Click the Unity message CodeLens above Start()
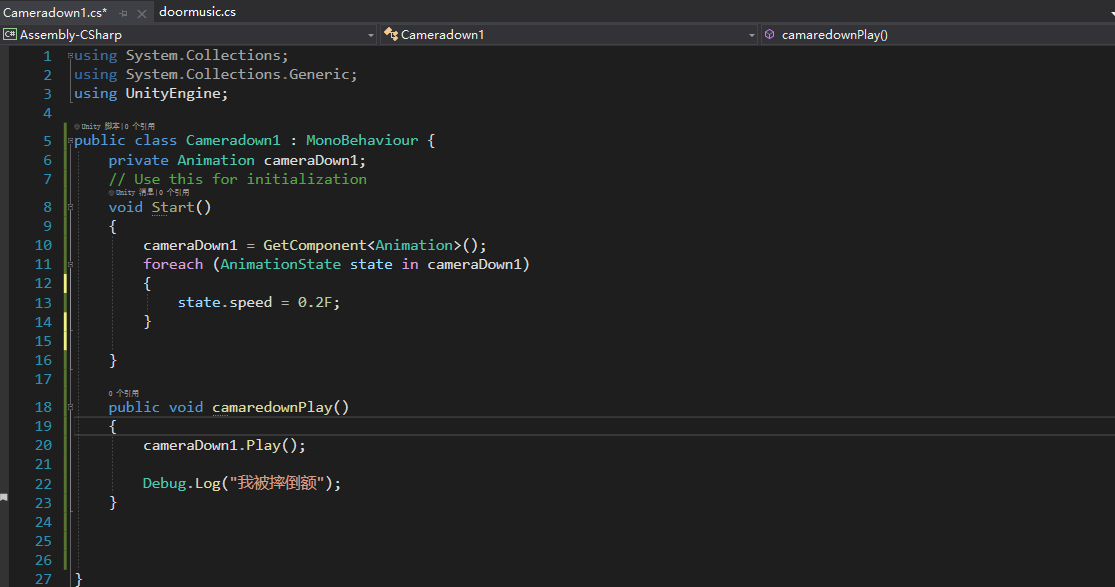1115x587 pixels. pos(149,192)
